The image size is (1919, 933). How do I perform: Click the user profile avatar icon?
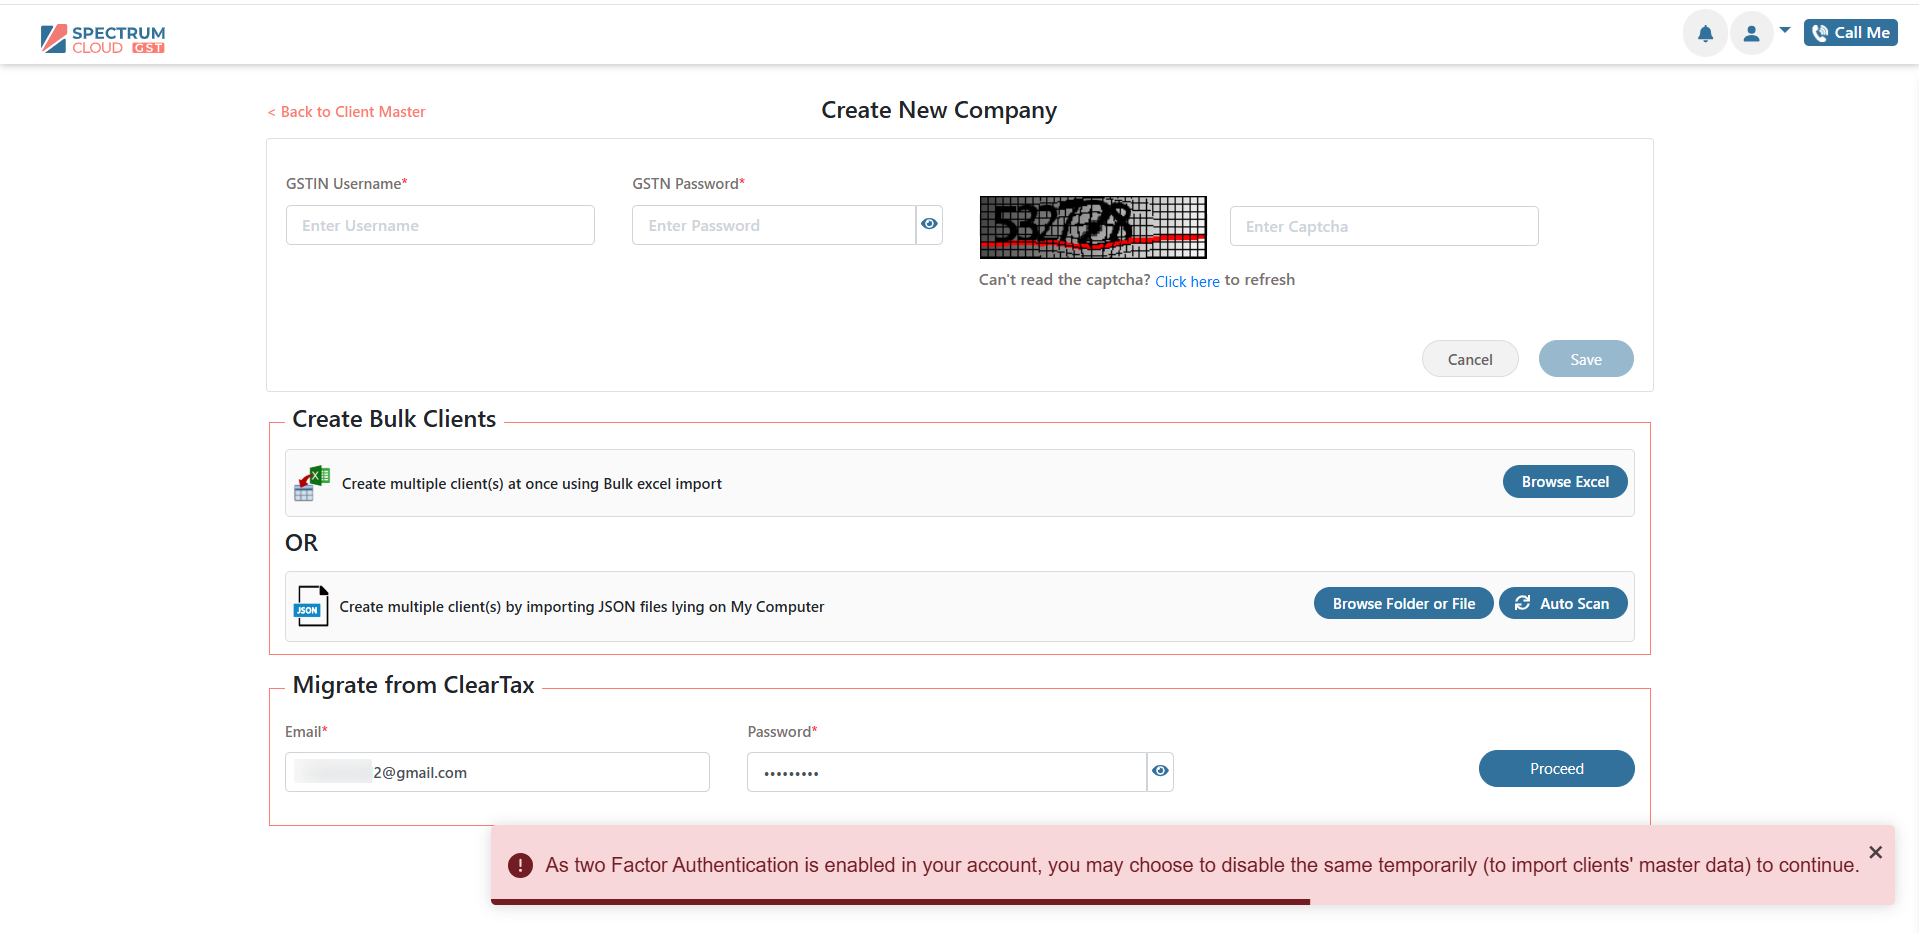[1751, 34]
